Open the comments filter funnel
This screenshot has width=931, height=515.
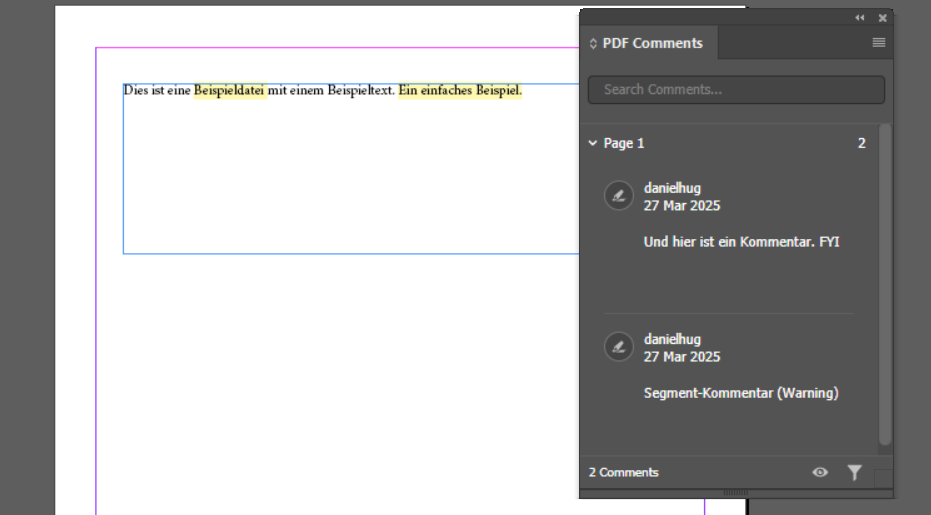[854, 472]
